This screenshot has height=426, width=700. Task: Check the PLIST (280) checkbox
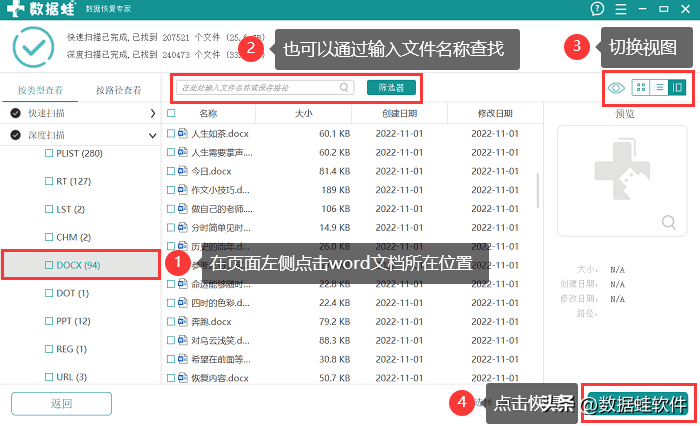click(x=49, y=153)
